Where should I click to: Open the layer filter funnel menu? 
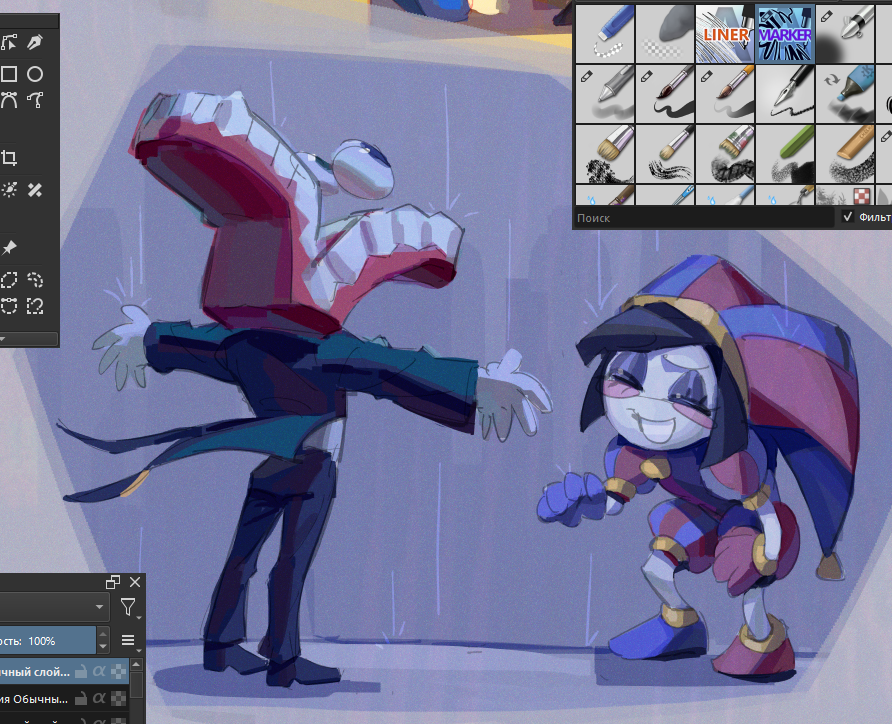(x=129, y=607)
